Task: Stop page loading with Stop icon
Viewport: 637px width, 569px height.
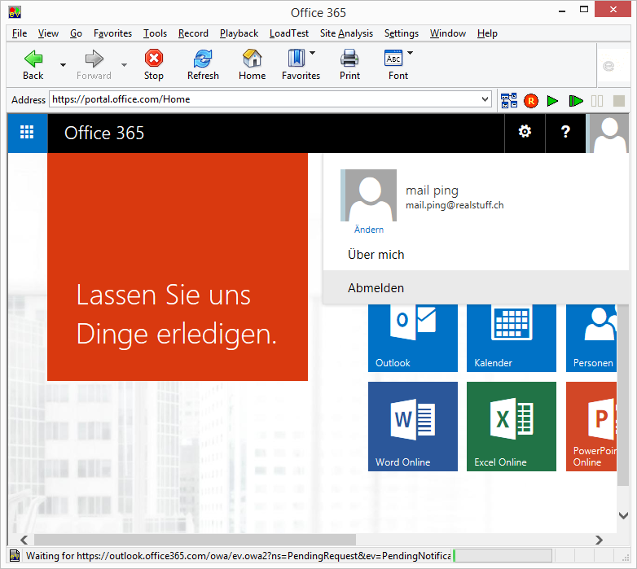Action: pos(154,58)
